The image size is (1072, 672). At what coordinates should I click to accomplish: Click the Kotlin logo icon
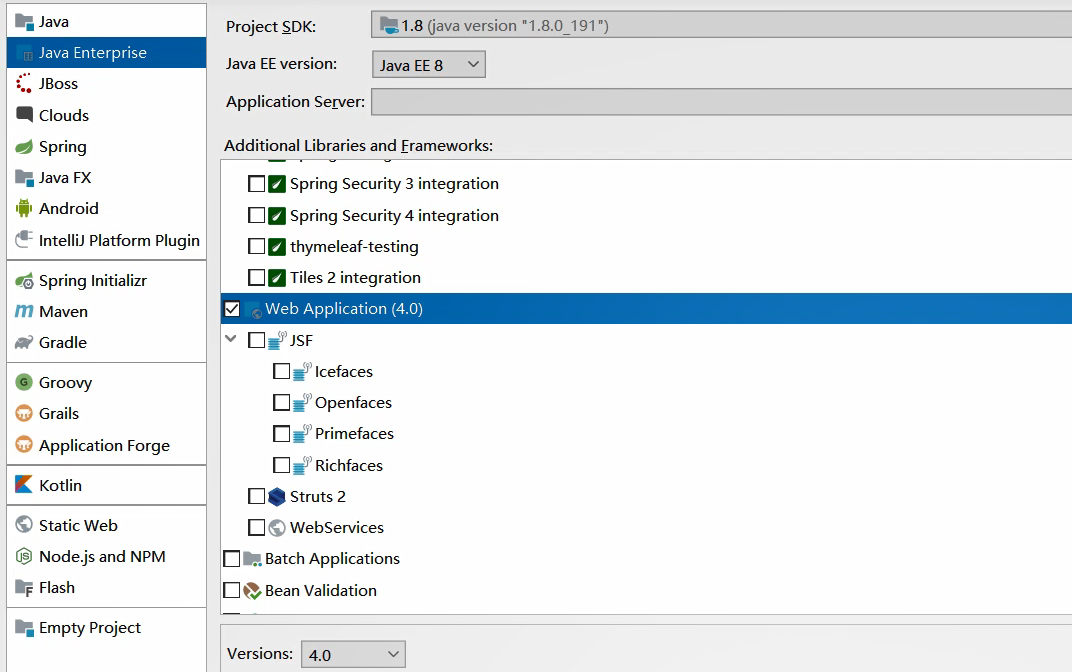pos(24,485)
